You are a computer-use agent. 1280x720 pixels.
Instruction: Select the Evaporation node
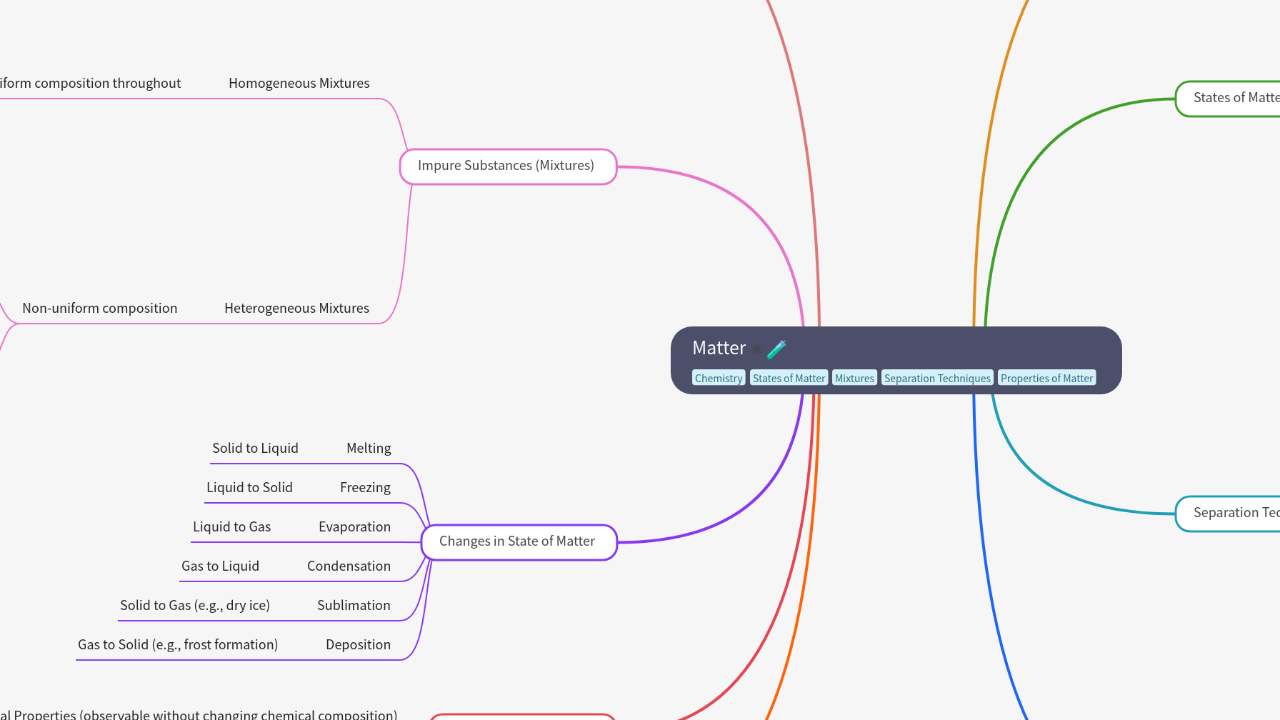coord(355,526)
